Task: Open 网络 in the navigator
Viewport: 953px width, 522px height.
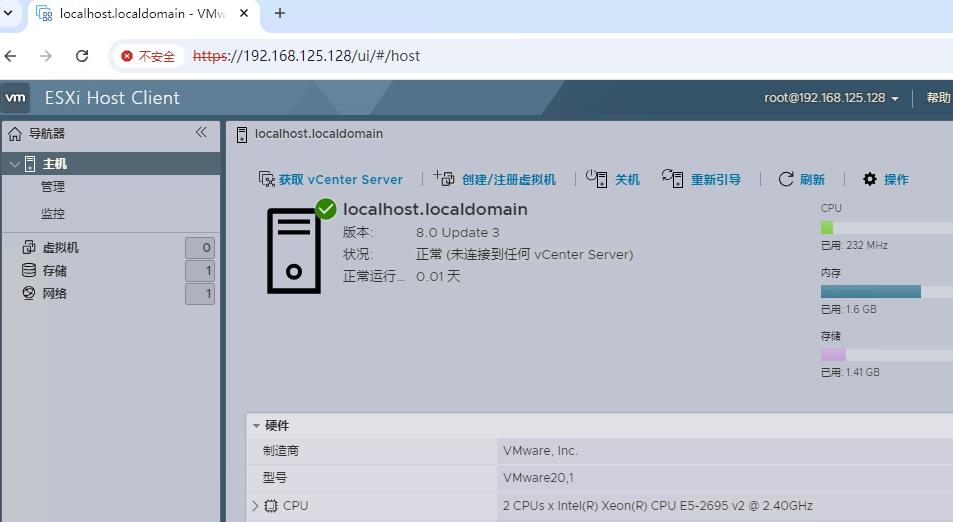Action: pyautogui.click(x=55, y=294)
